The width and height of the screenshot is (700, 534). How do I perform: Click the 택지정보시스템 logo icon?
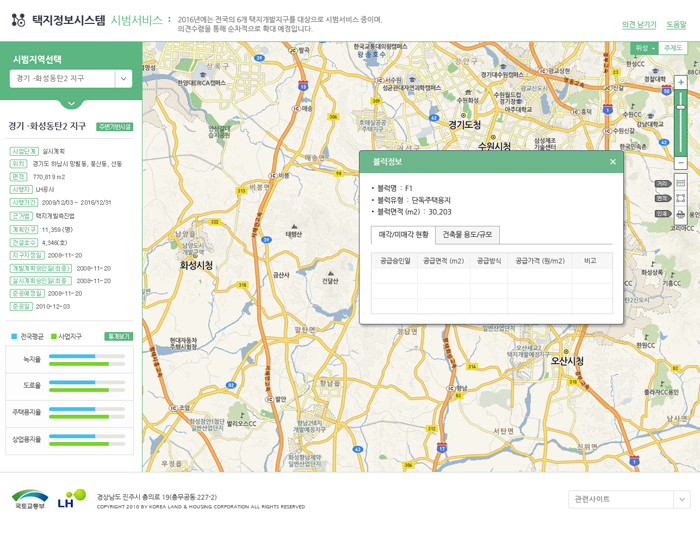[x=18, y=20]
